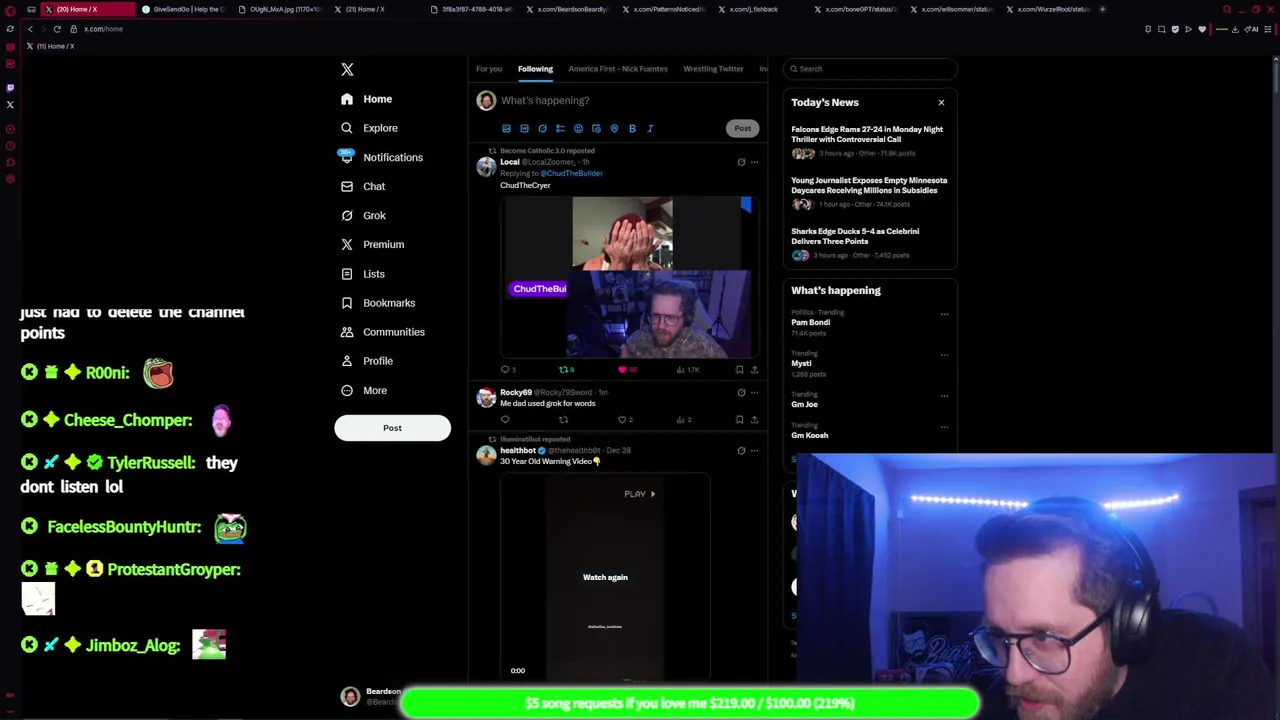Open the emoji picker in composer
1280x720 pixels.
coord(578,128)
